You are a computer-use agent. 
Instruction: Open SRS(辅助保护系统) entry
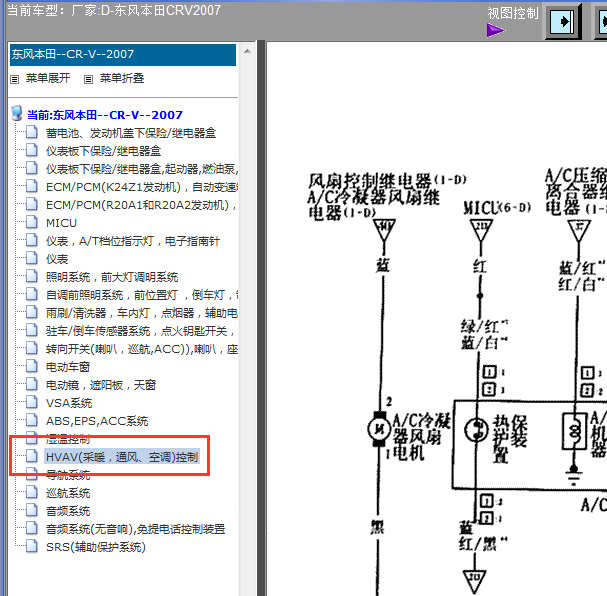click(96, 547)
